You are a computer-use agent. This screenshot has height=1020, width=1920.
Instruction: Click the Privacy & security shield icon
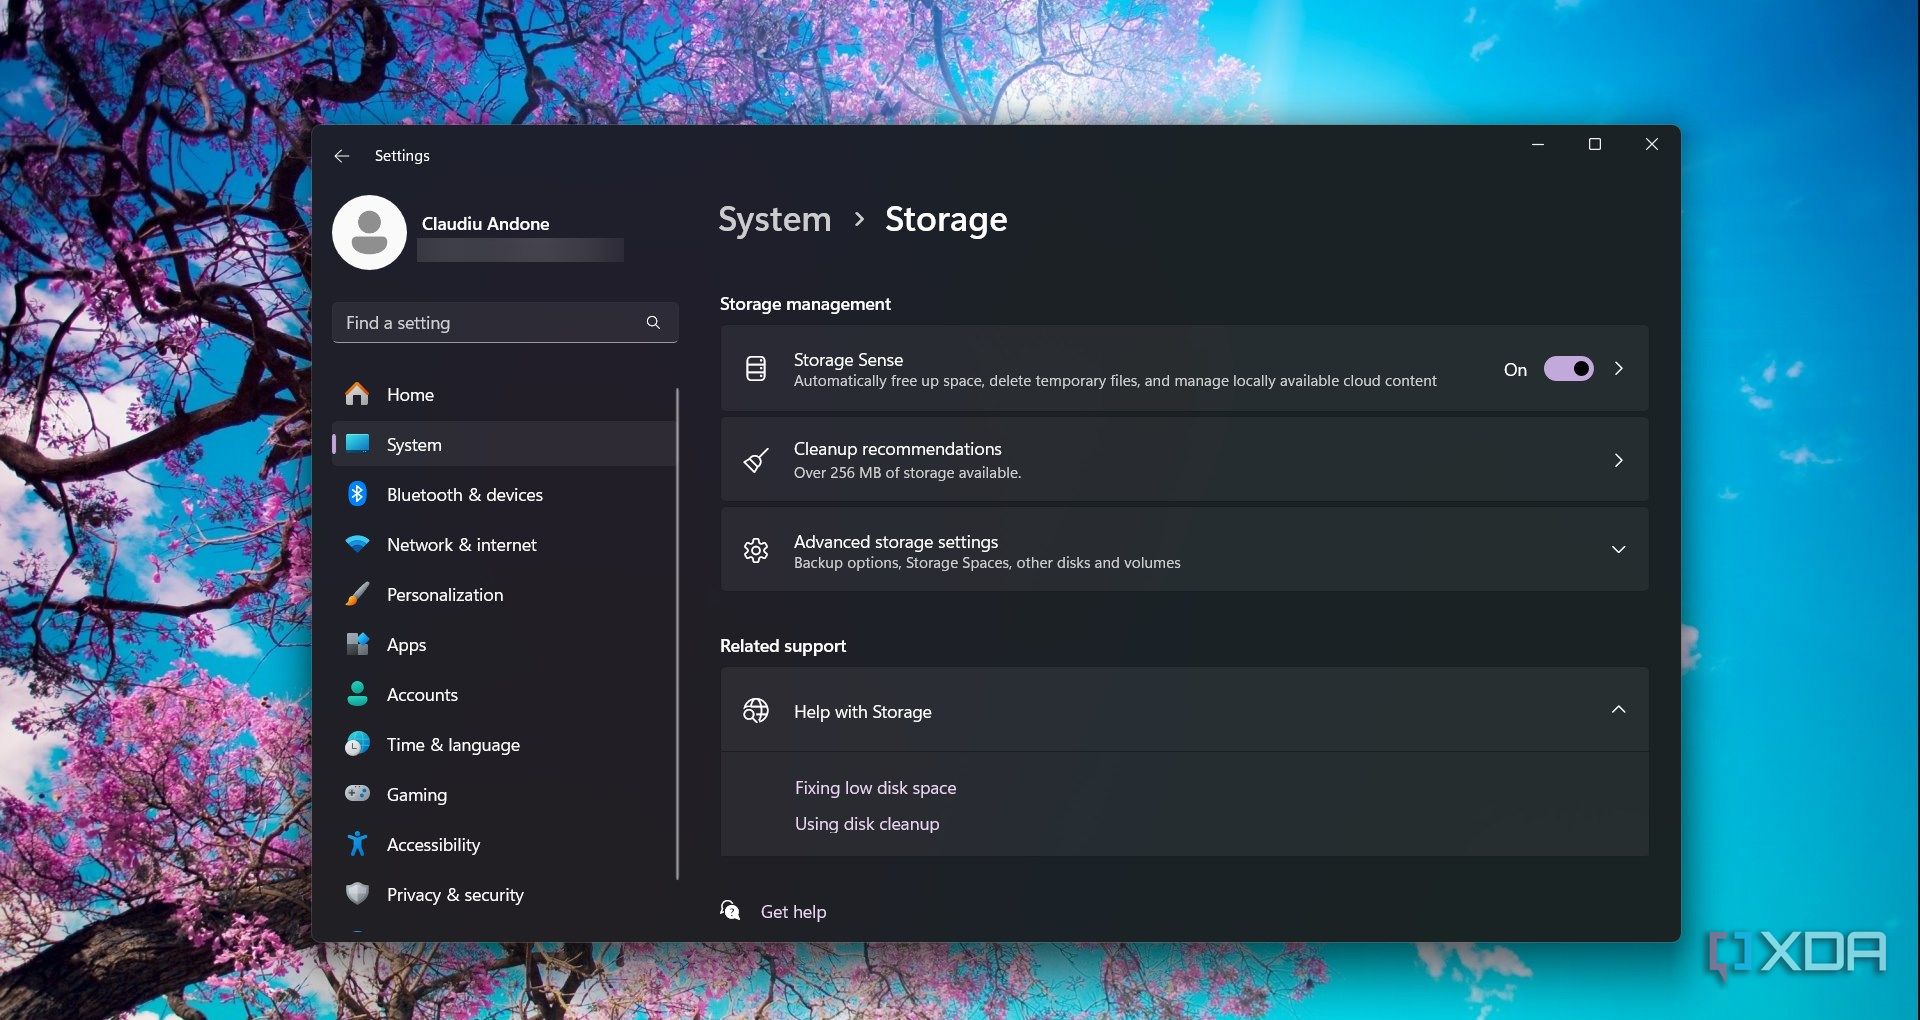point(357,894)
